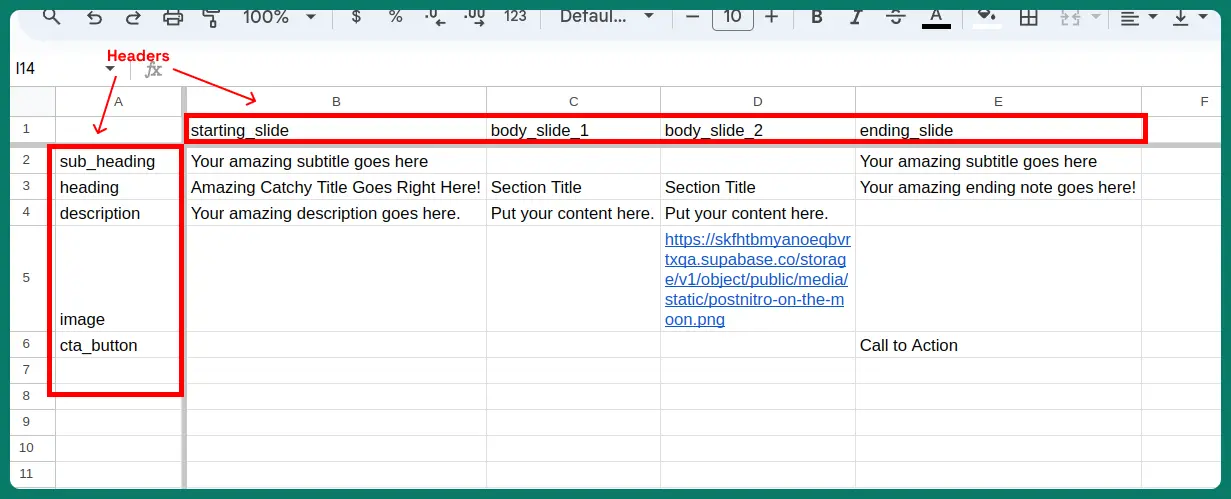Select 'Your amazing description goes here.' cell
Screen dimensions: 1231x499
click(336, 213)
